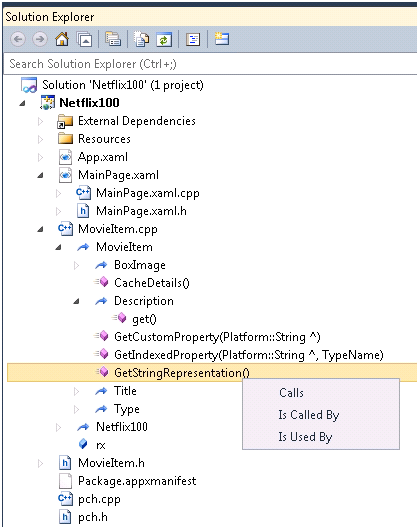The image size is (419, 529).
Task: Click the Show All Files icon
Action: click(142, 39)
